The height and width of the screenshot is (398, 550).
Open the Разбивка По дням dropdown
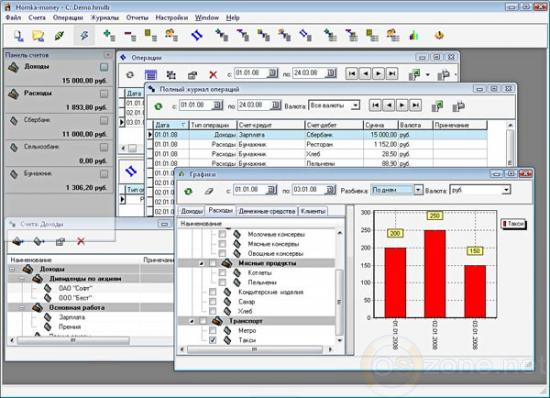click(x=418, y=190)
